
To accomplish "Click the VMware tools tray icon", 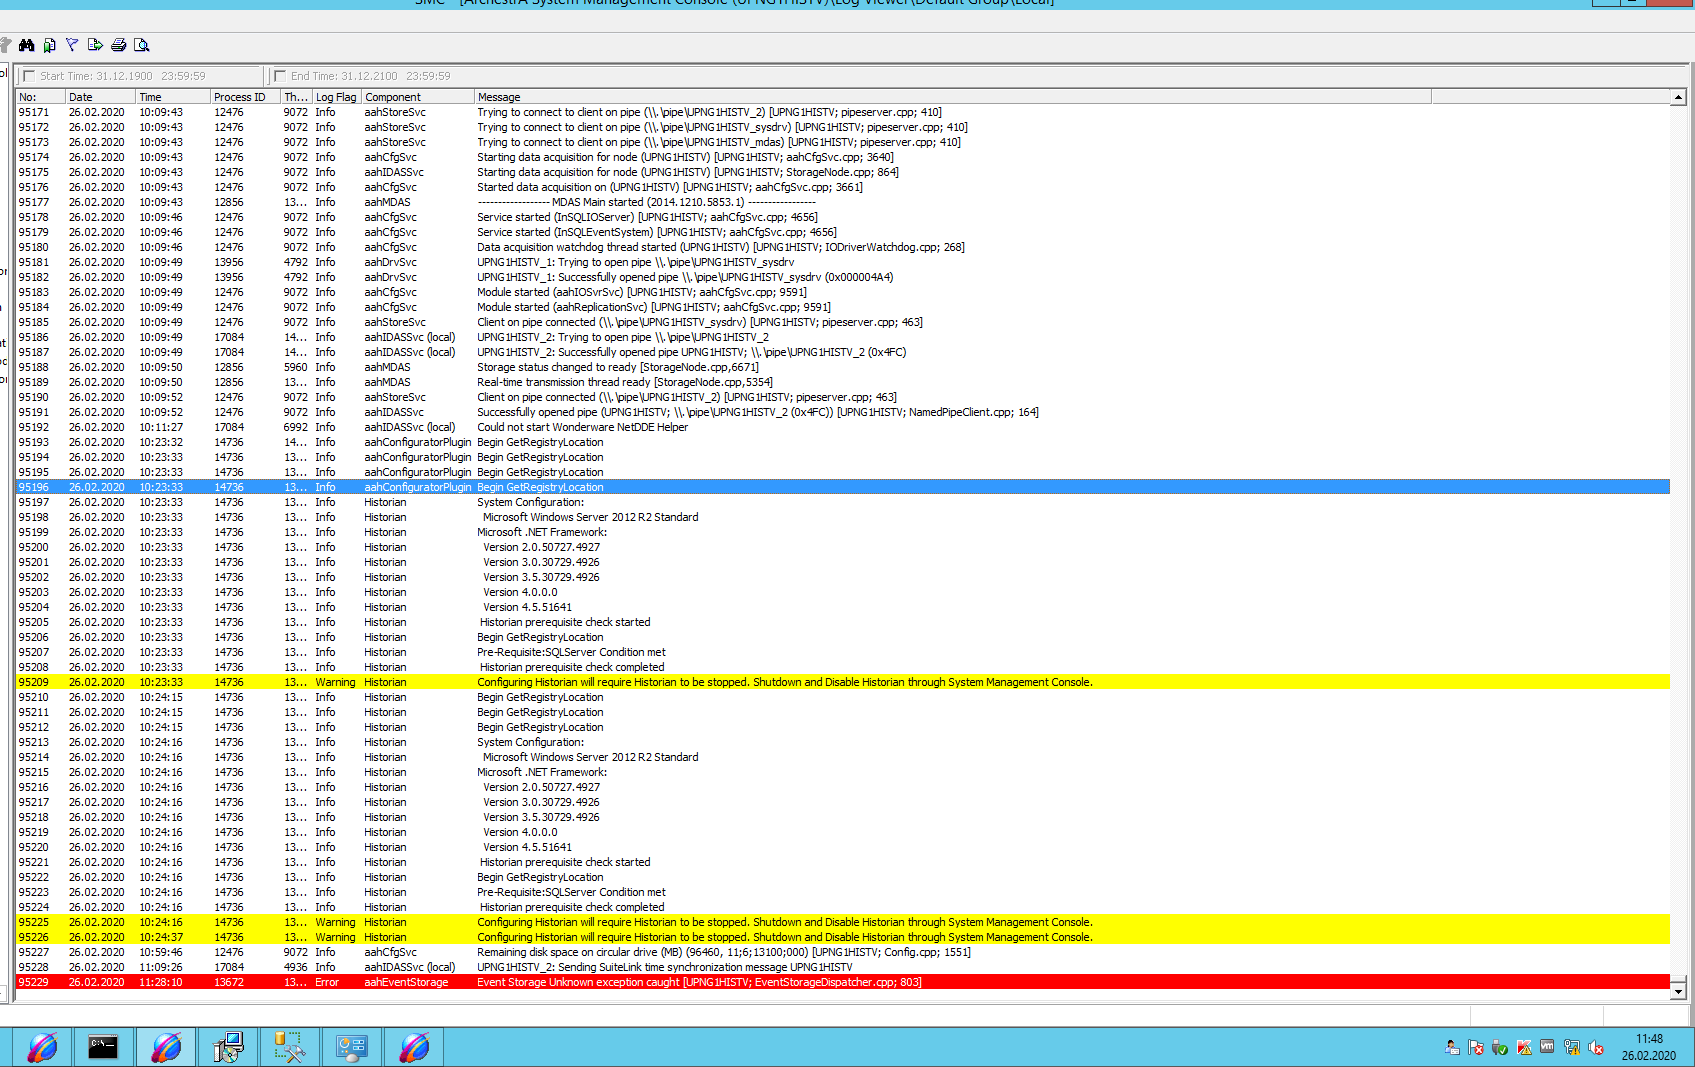I will click(1547, 1047).
